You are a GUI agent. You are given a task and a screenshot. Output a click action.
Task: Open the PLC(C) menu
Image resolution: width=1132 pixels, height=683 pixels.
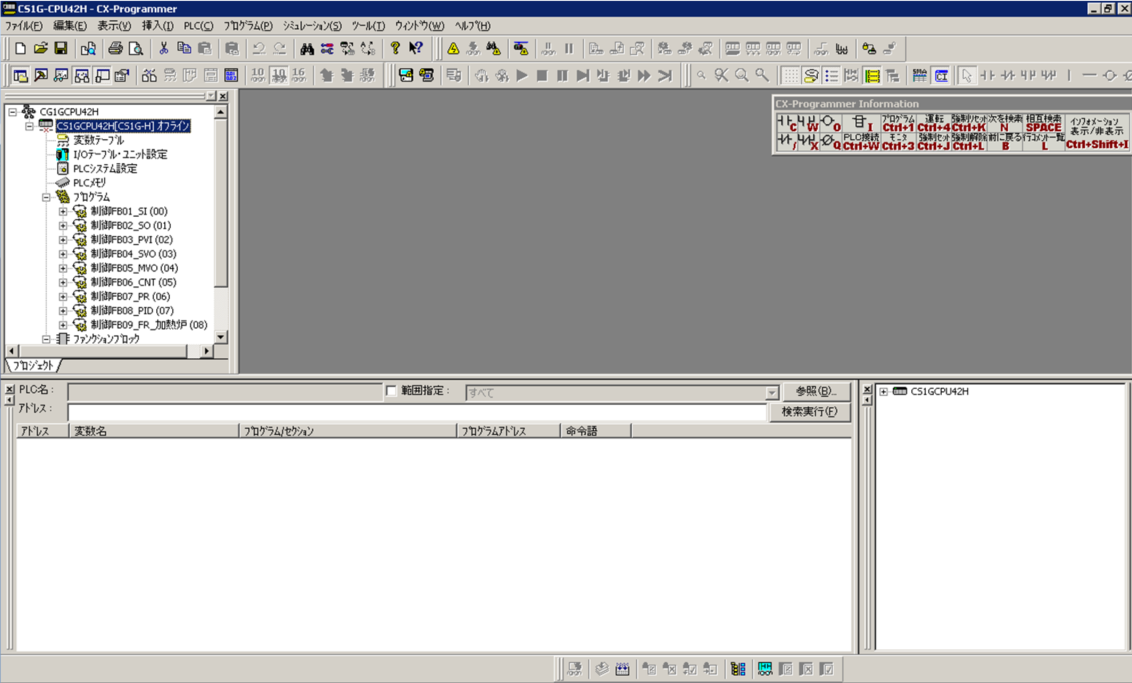[198, 26]
